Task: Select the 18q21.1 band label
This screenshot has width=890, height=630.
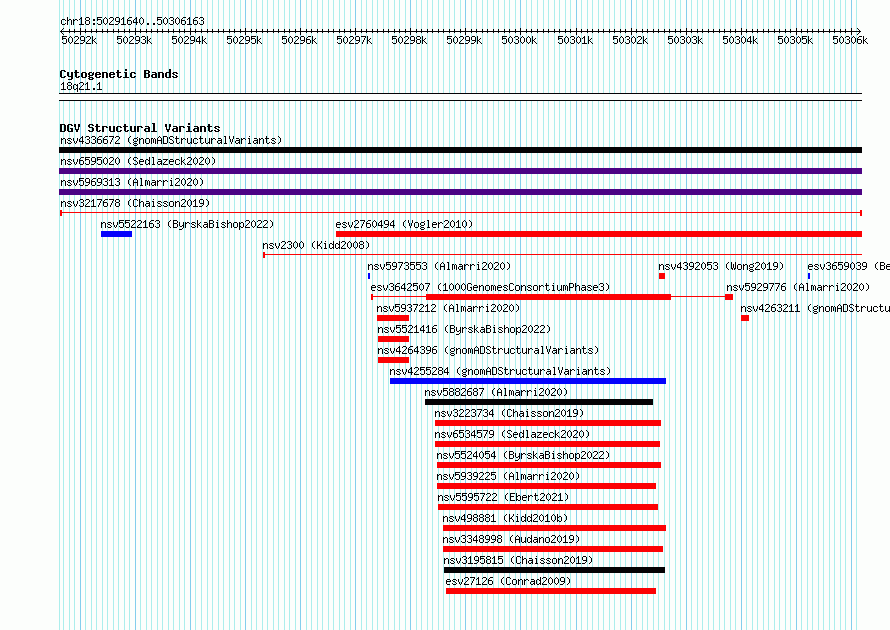Action: point(81,86)
